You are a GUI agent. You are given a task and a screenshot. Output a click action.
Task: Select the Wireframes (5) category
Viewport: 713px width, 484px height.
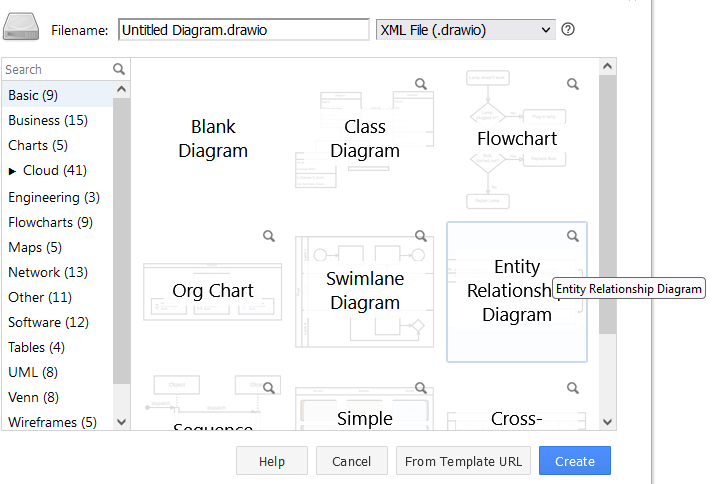[x=57, y=422]
